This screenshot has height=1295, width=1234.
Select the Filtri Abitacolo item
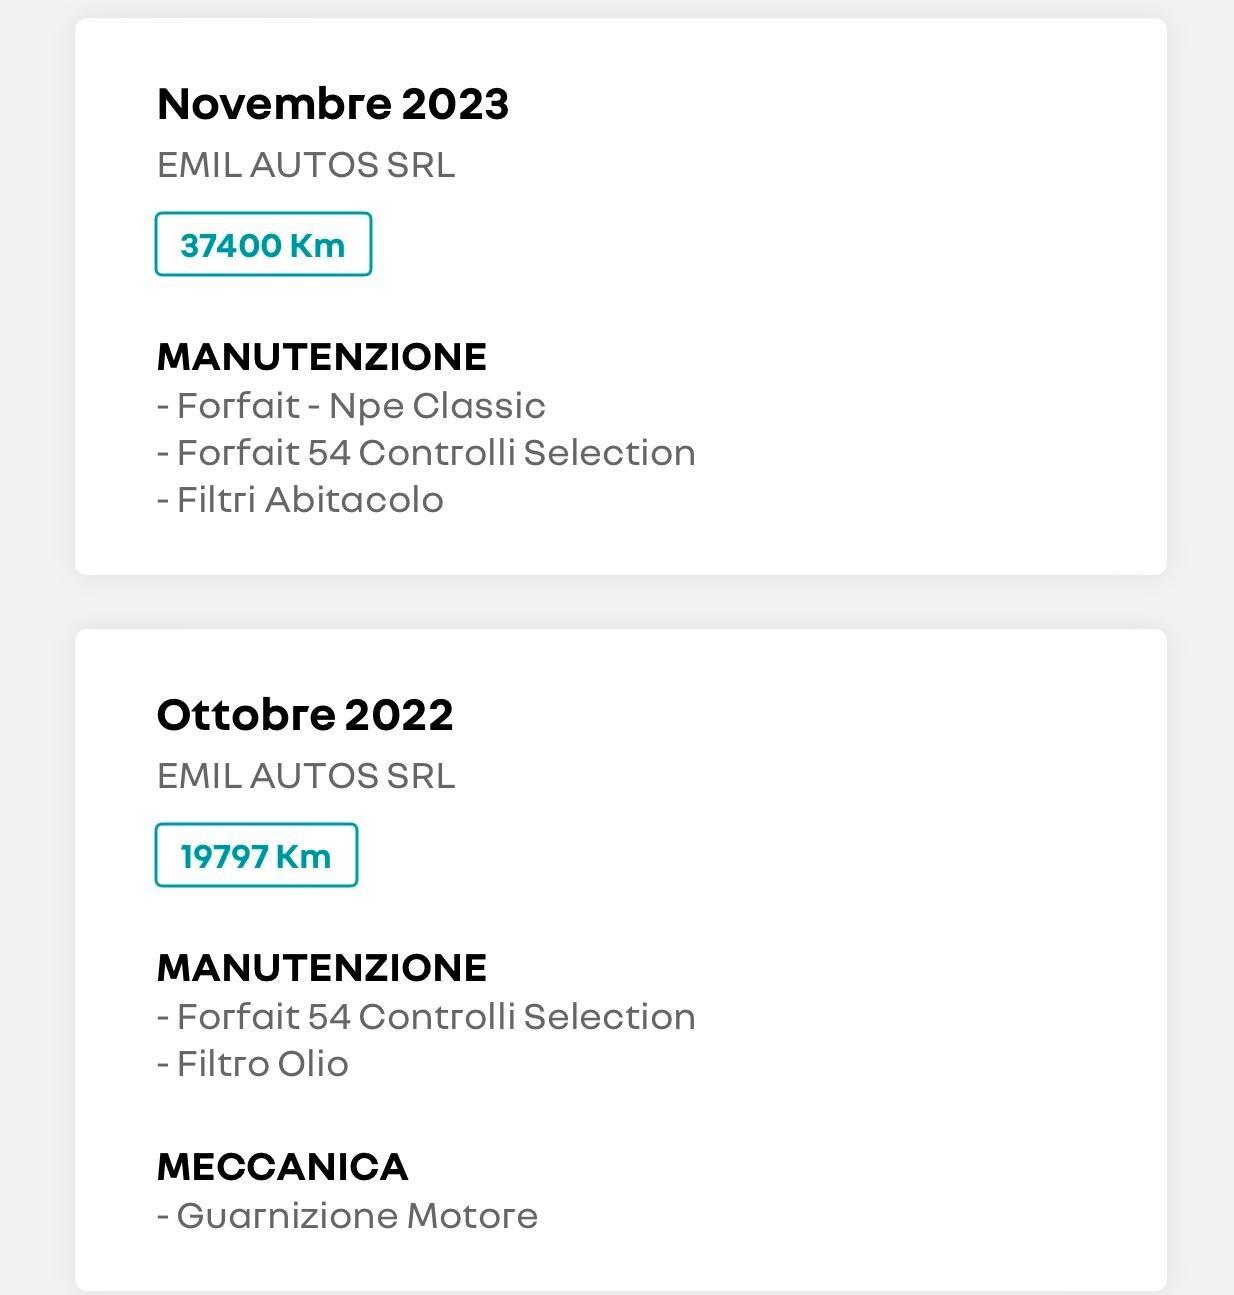(x=300, y=500)
